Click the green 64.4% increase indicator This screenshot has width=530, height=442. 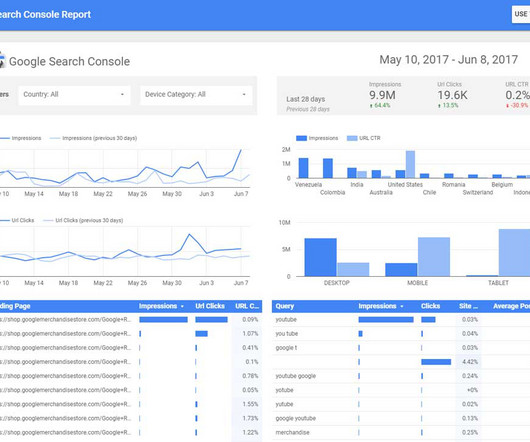[380, 105]
